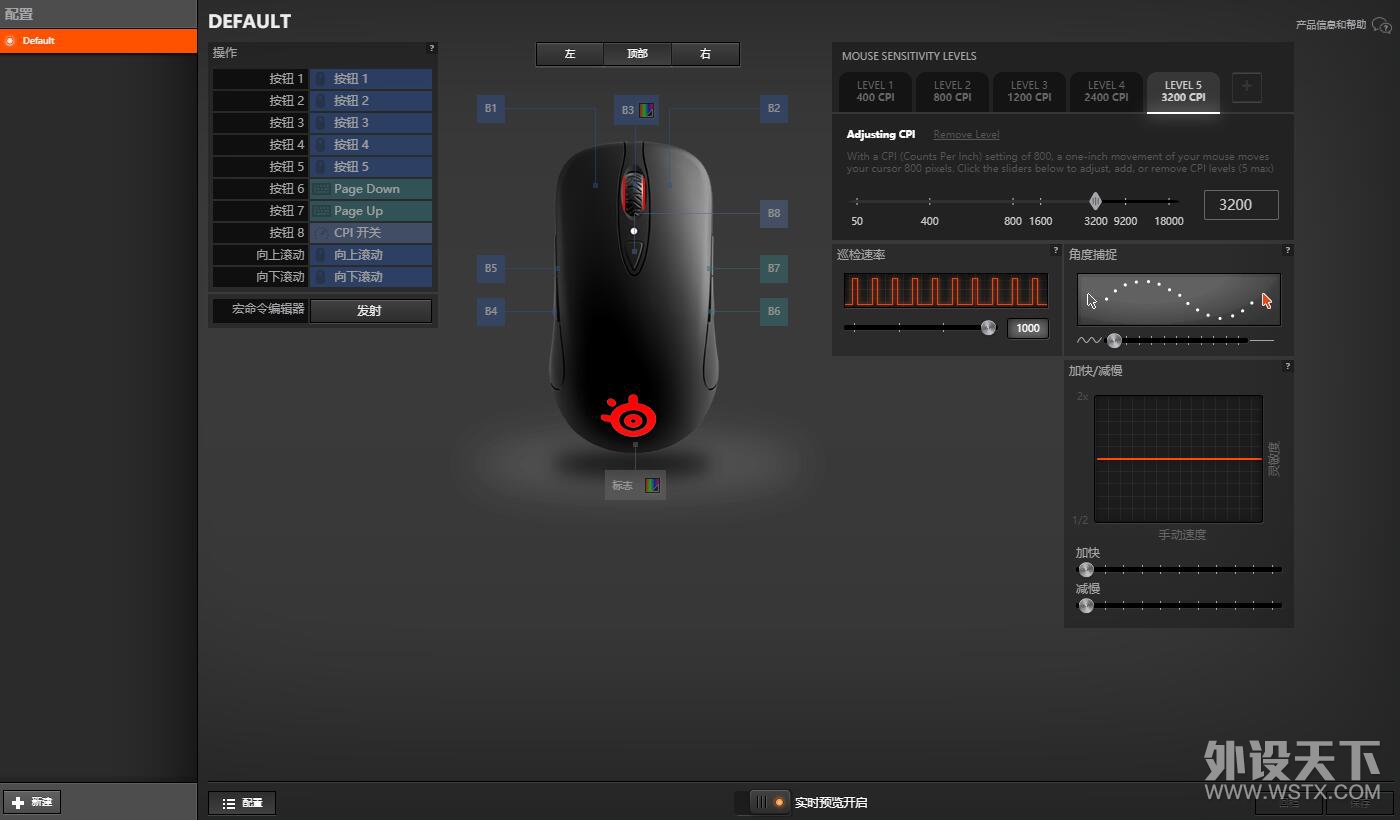The image size is (1400, 820).
Task: Click the polling rate value box 1000
Action: [x=1027, y=328]
